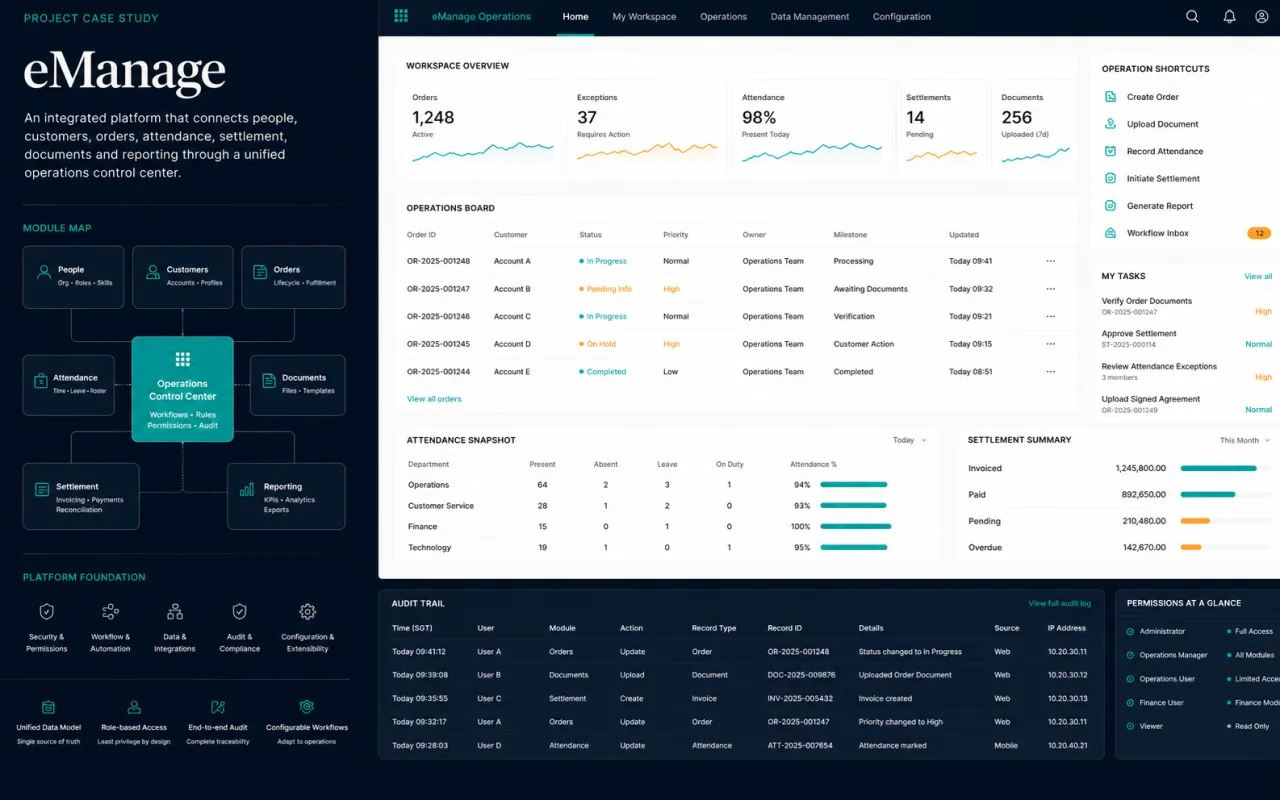Click the Attendance module icon

coord(41,381)
